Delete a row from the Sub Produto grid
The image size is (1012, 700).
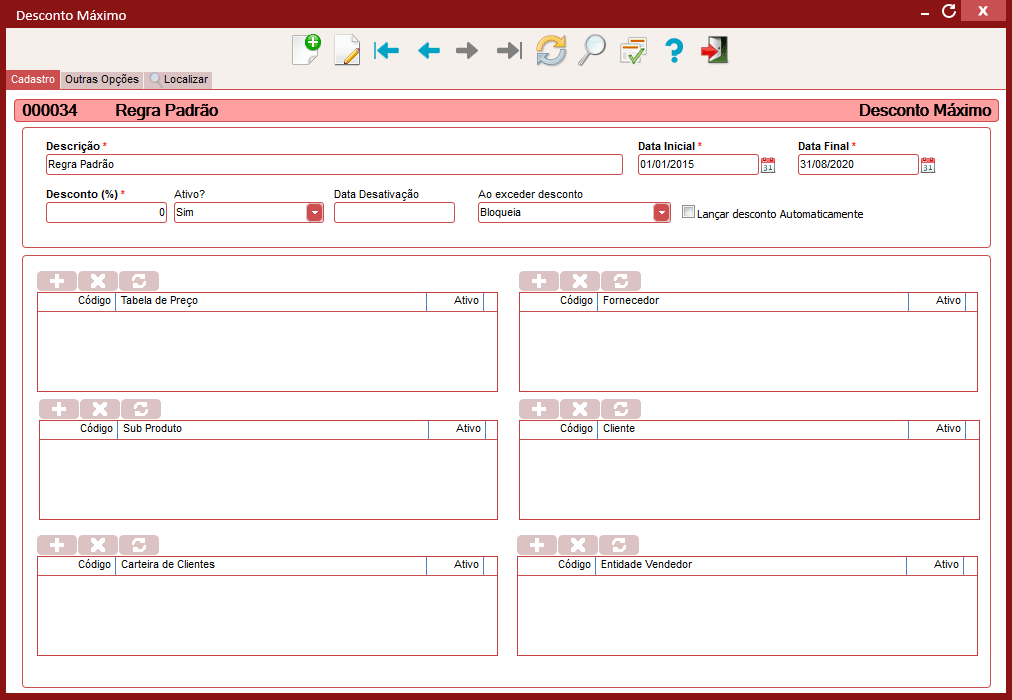[x=100, y=409]
